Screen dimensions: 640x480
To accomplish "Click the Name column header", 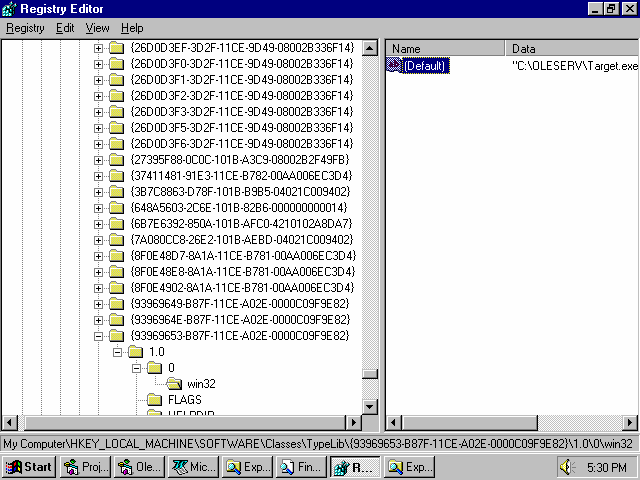I will pyautogui.click(x=445, y=48).
